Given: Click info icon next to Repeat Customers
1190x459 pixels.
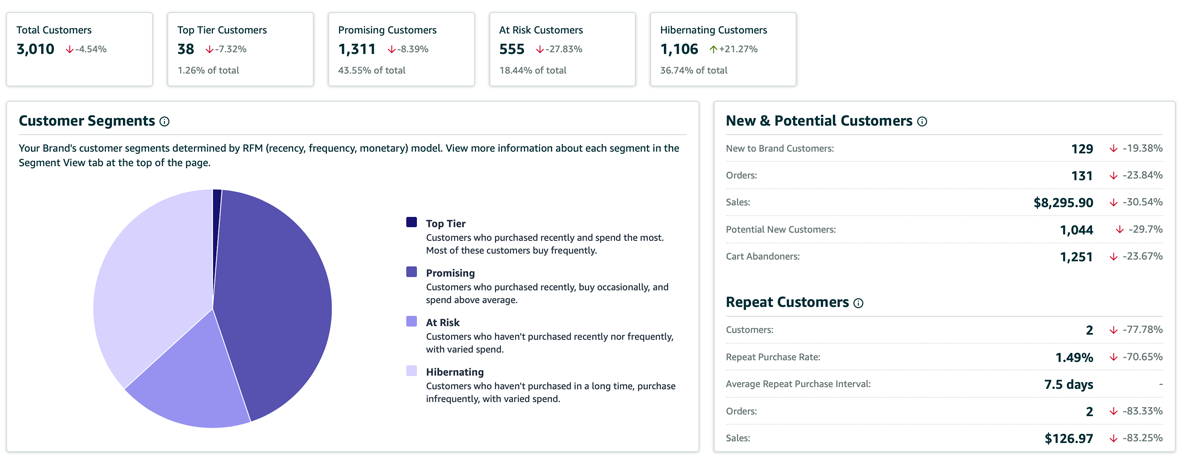Looking at the screenshot, I should pos(858,303).
